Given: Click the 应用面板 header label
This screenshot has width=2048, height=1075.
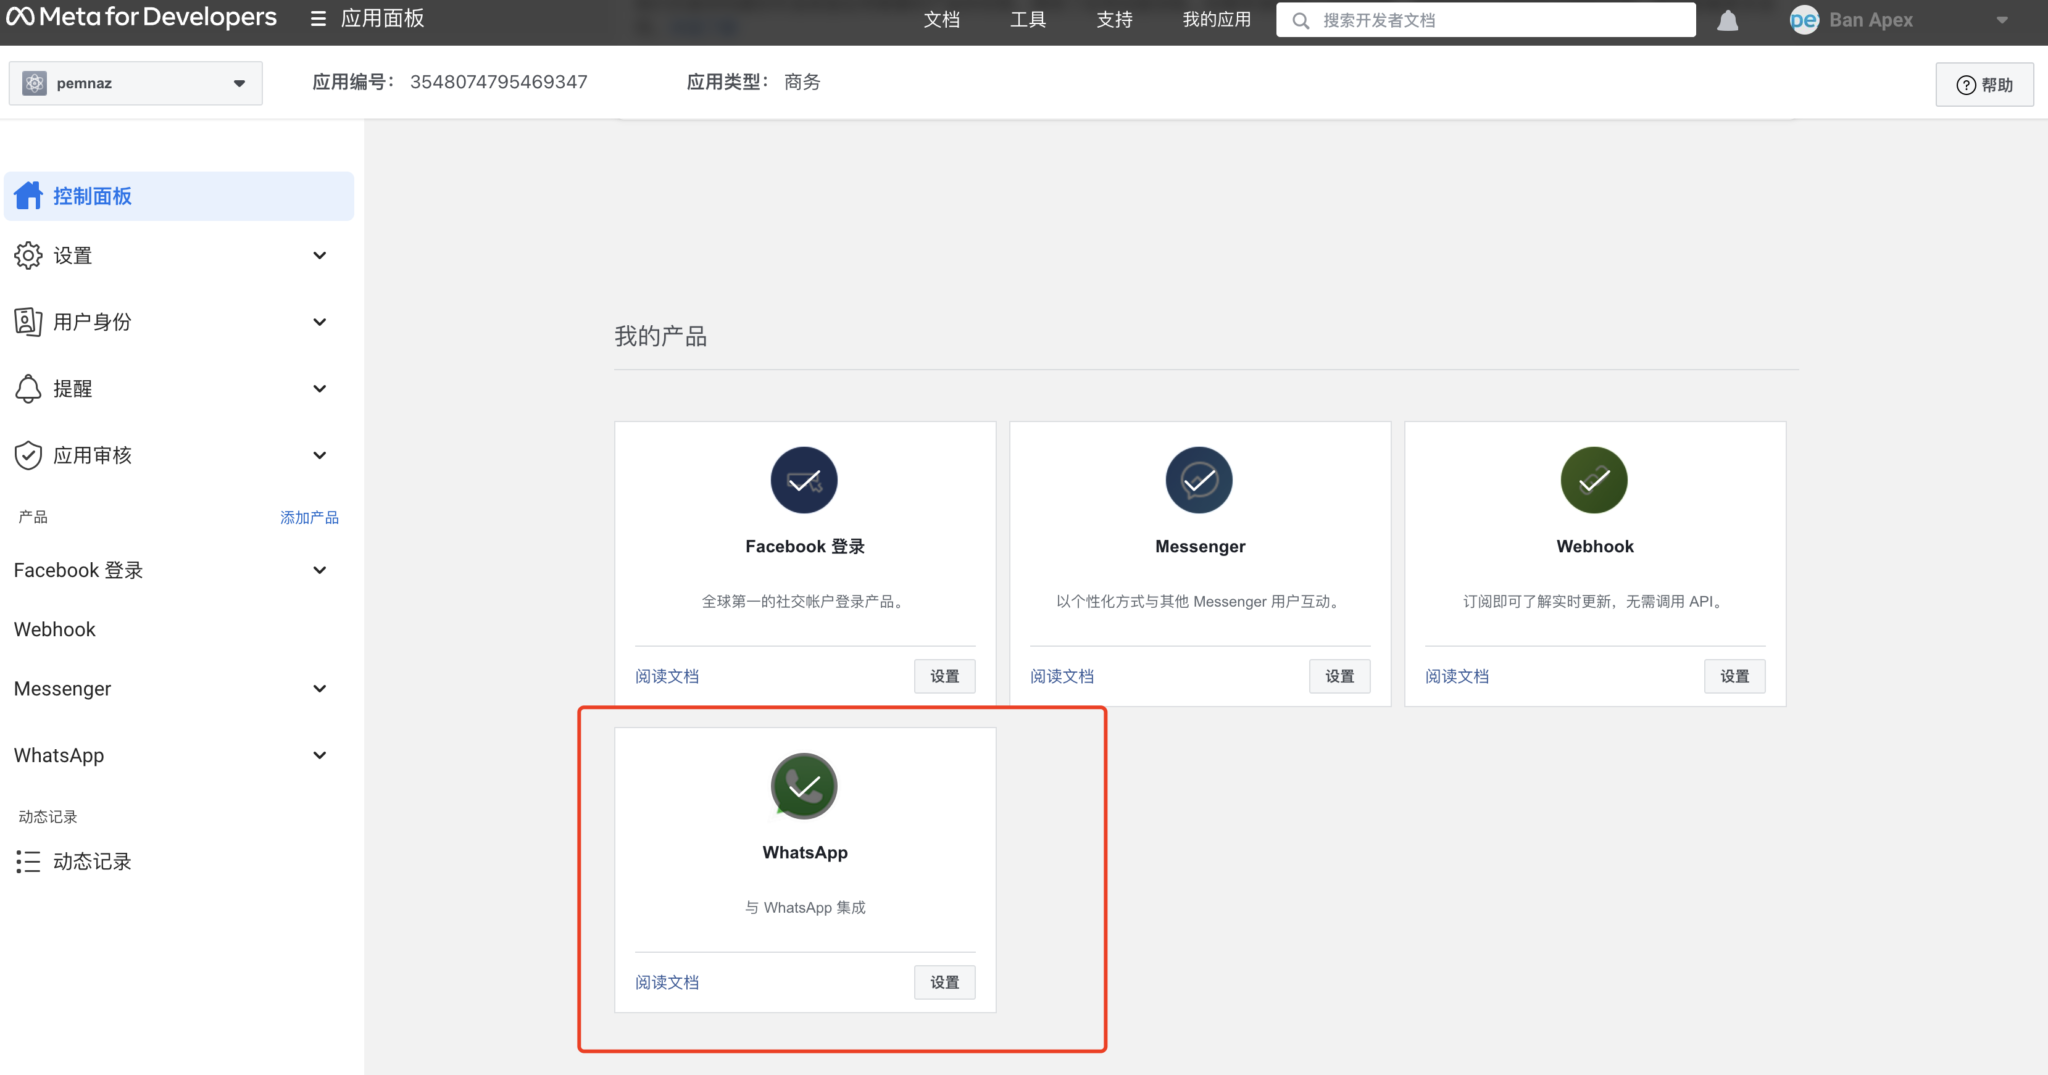Looking at the screenshot, I should coord(383,19).
